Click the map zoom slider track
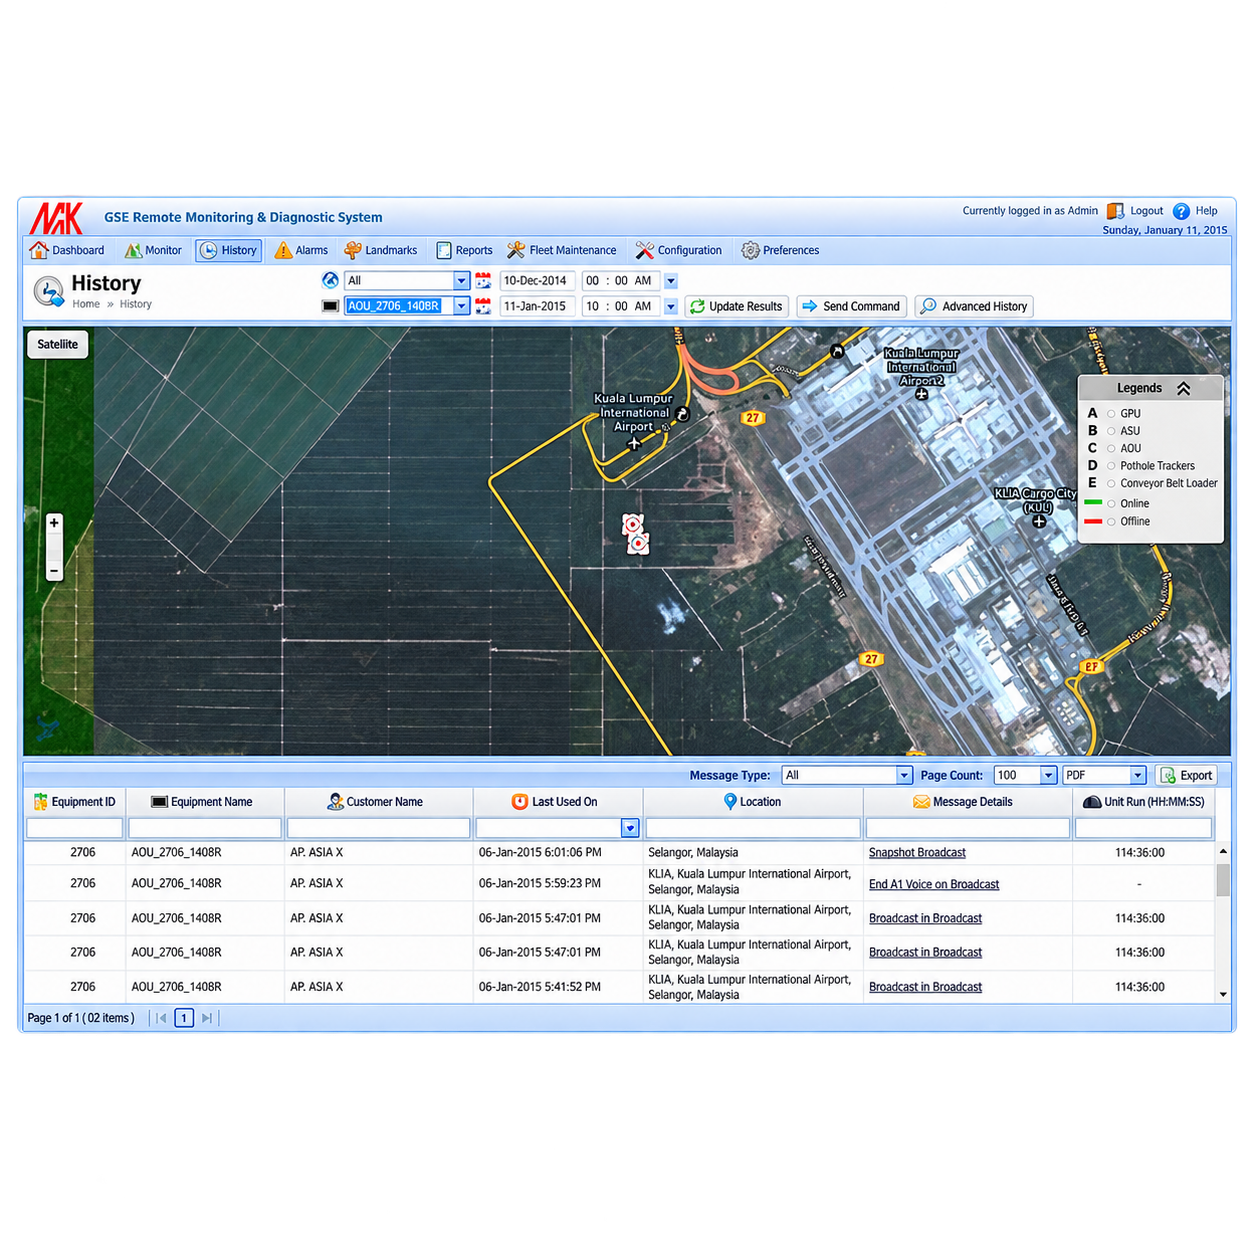The image size is (1254, 1254). [54, 547]
